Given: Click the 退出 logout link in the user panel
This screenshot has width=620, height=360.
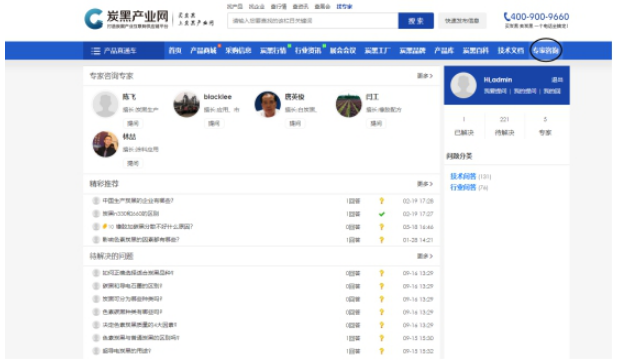Looking at the screenshot, I should coord(557,80).
